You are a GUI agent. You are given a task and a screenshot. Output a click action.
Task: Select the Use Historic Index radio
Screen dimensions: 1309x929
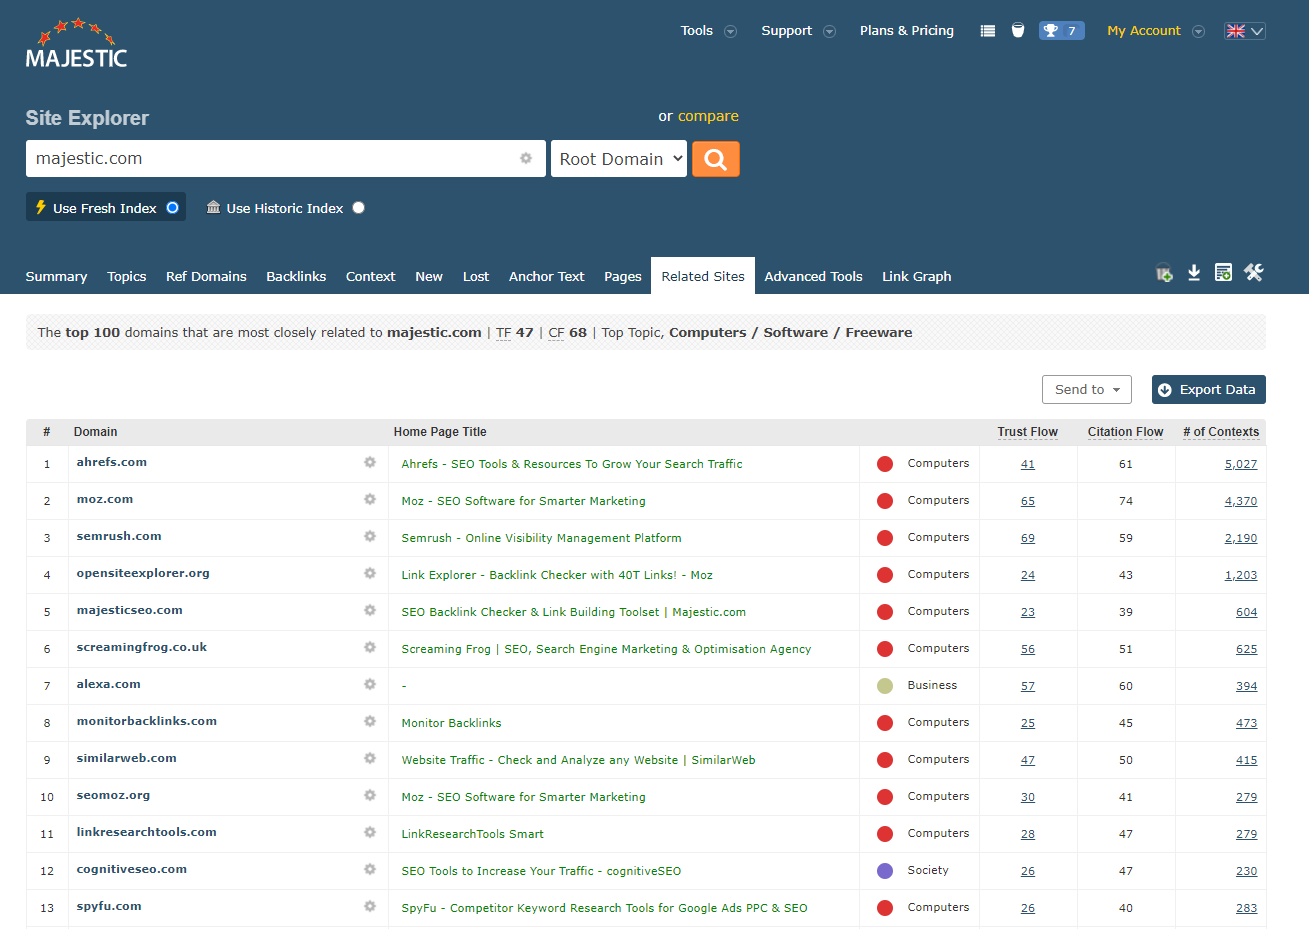click(x=358, y=207)
